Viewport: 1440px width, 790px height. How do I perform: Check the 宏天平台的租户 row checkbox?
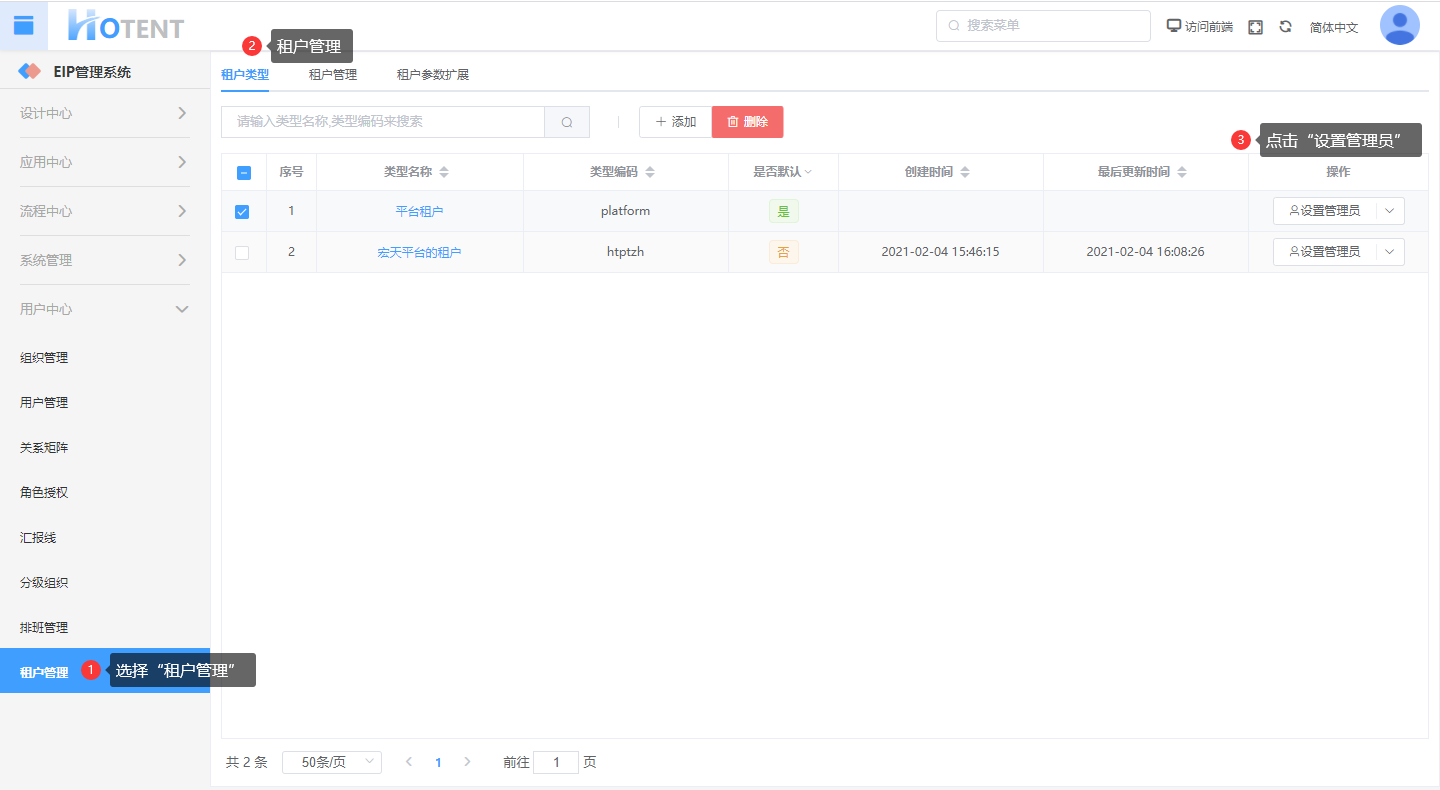242,253
